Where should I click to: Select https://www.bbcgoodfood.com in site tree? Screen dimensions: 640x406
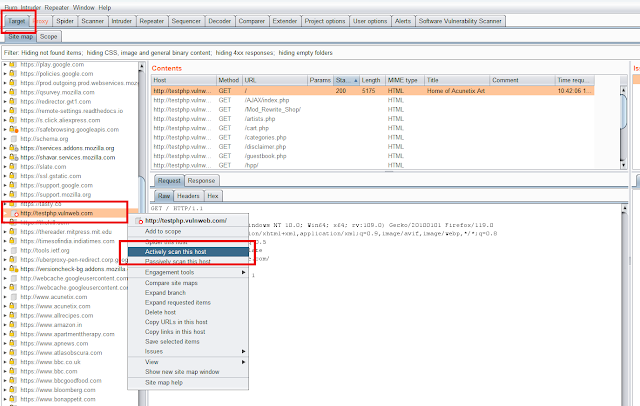pyautogui.click(x=61, y=381)
